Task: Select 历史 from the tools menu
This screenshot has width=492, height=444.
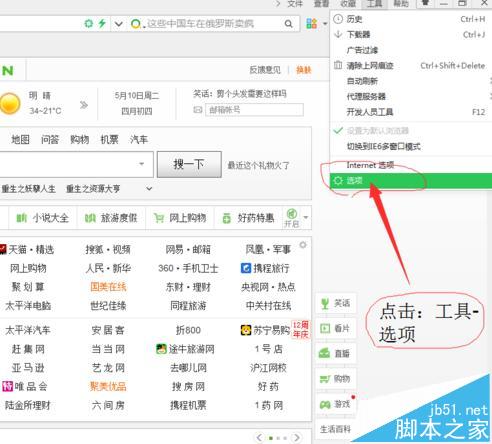Action: click(x=411, y=19)
